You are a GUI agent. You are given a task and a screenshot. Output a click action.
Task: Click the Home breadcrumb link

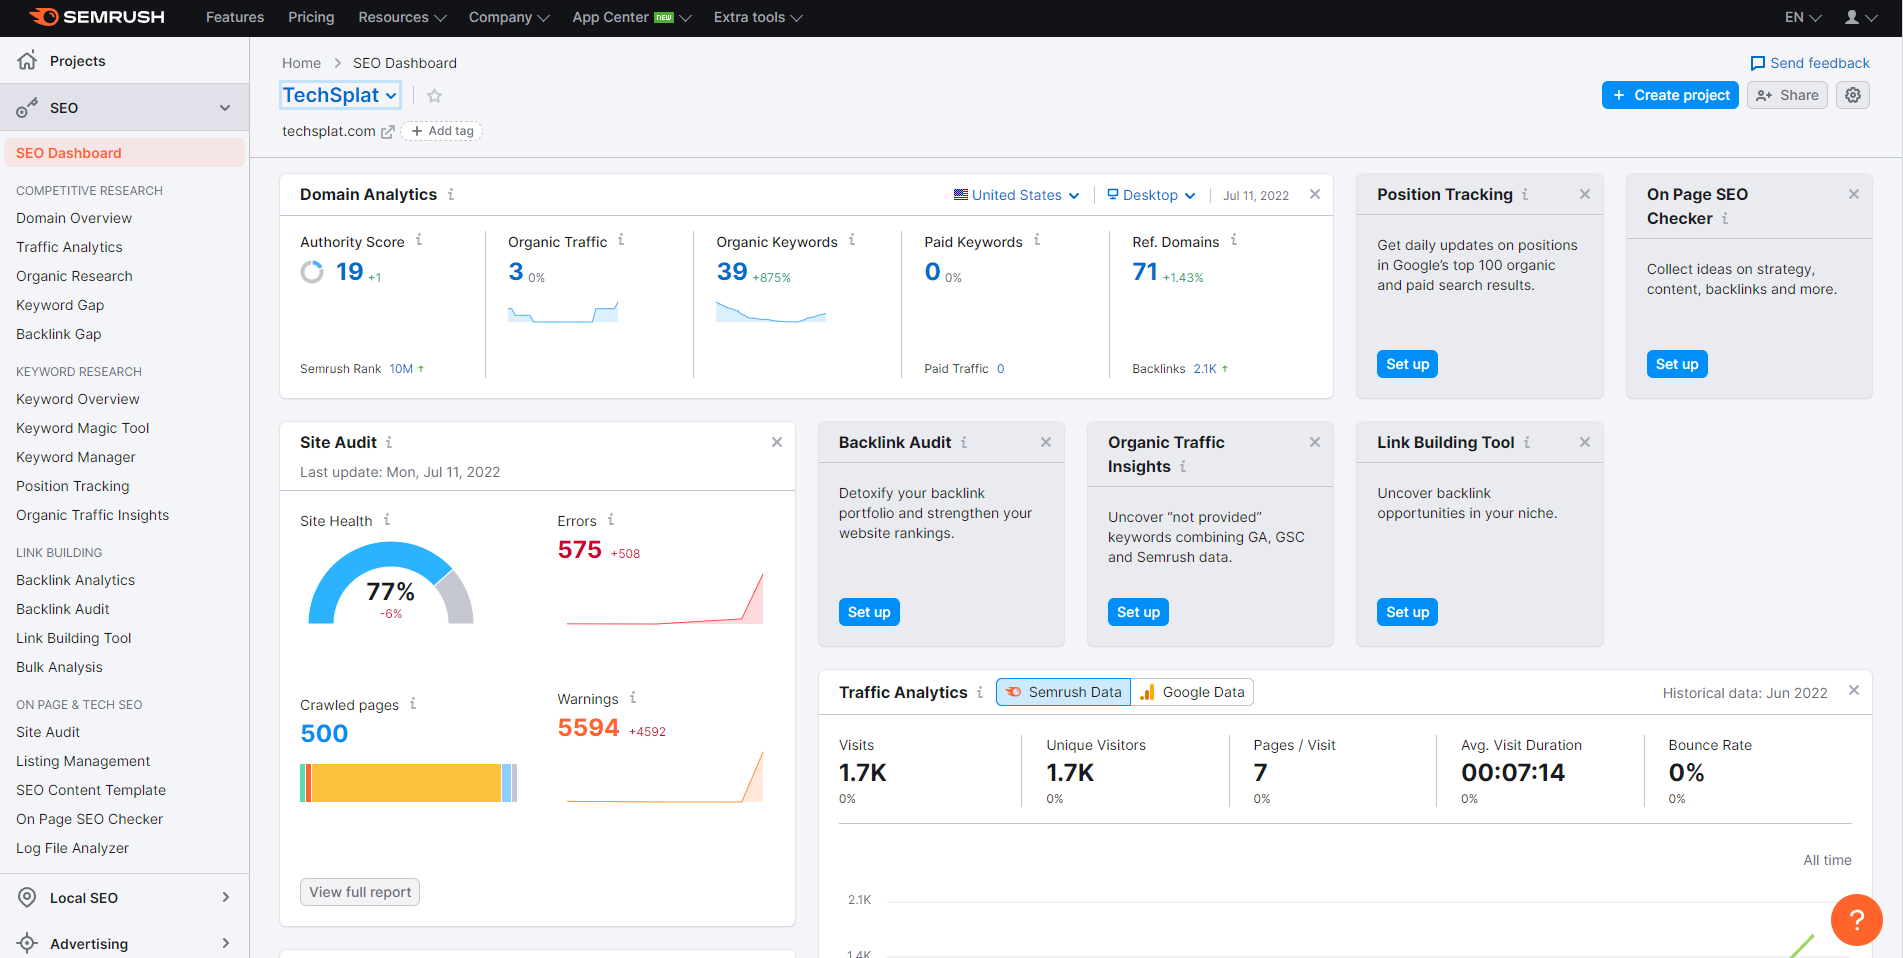[x=301, y=63]
